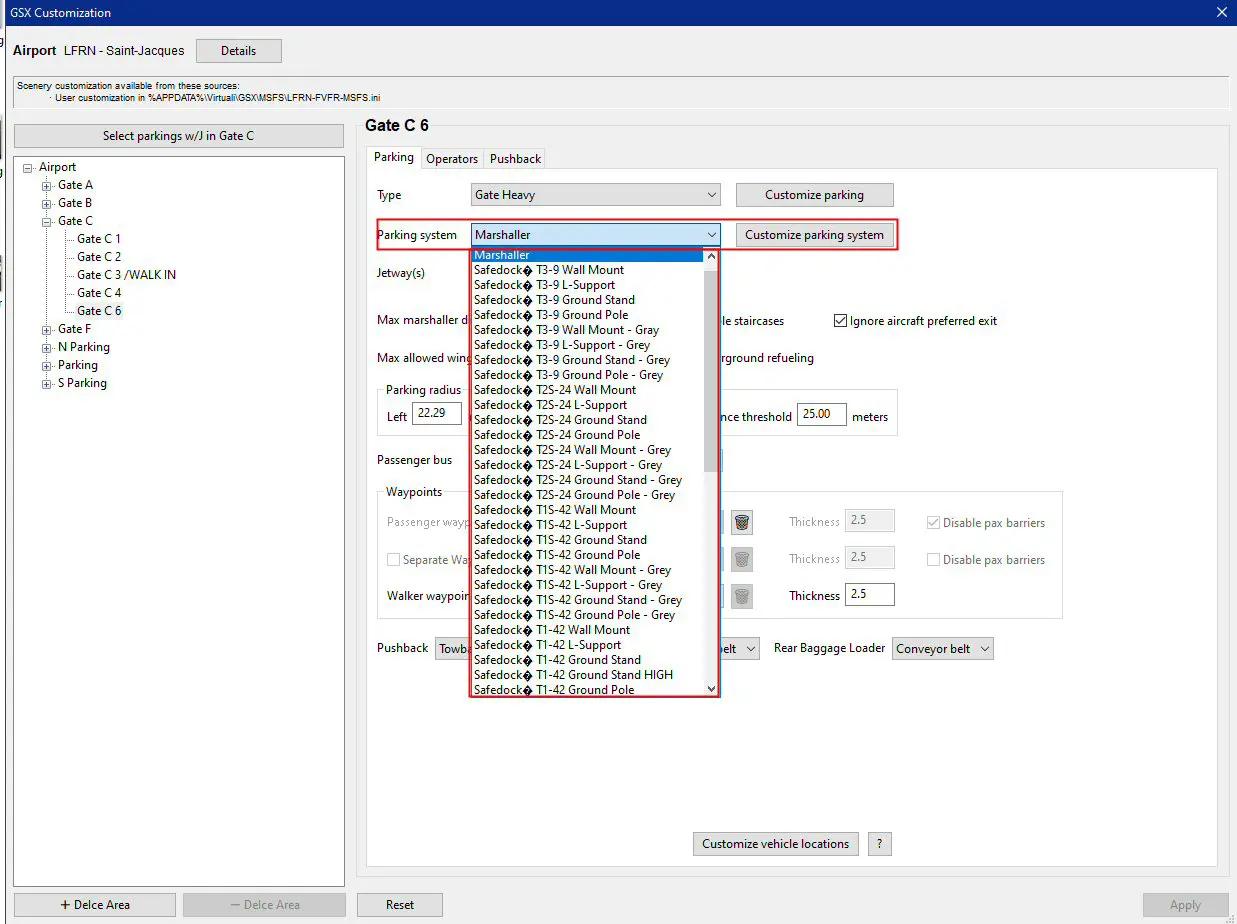Image resolution: width=1237 pixels, height=924 pixels.
Task: Click the Parking radius Left input field
Action: 437,414
